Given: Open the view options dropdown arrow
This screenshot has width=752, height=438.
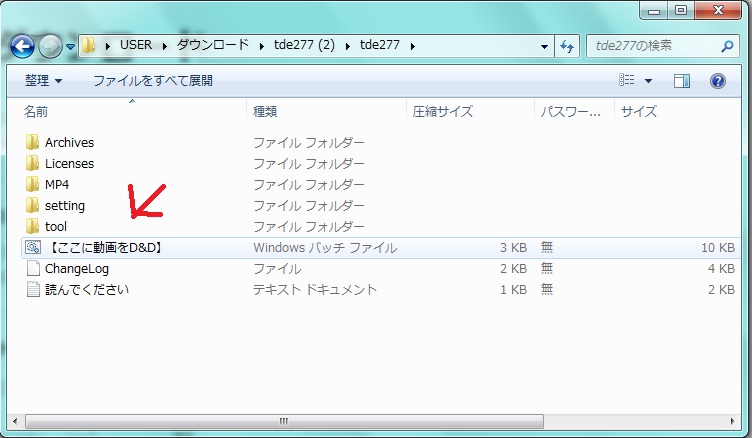Looking at the screenshot, I should click(648, 81).
